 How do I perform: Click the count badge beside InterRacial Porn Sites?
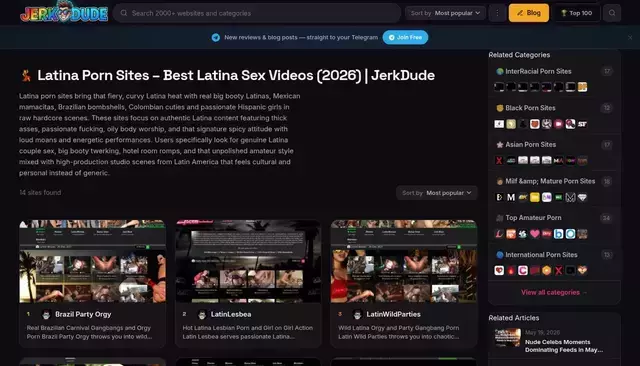[x=607, y=71]
